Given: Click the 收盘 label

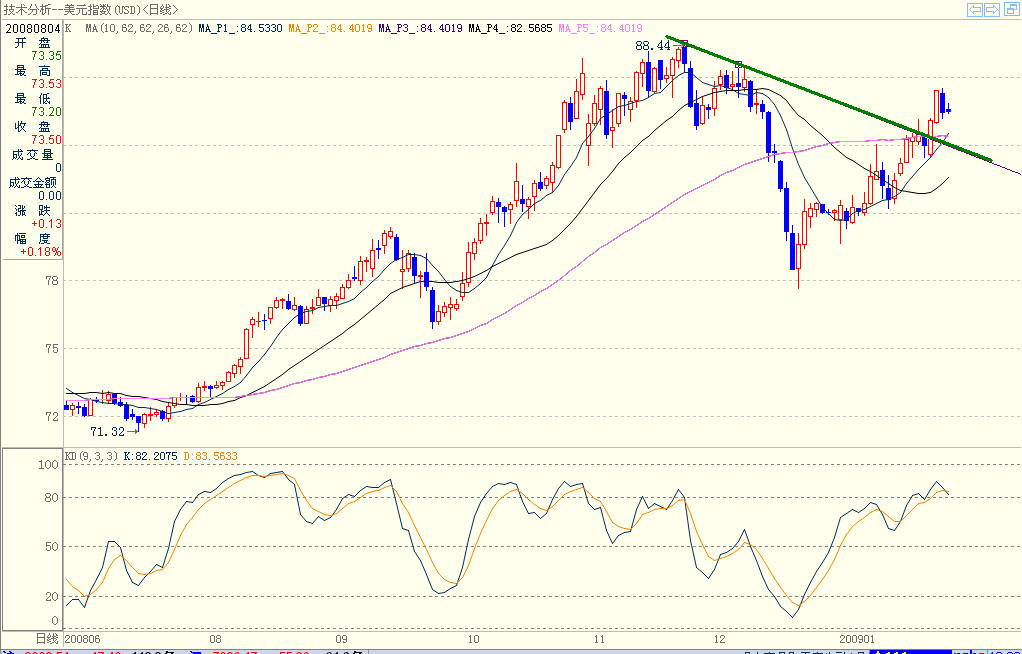Looking at the screenshot, I should click(33, 126).
